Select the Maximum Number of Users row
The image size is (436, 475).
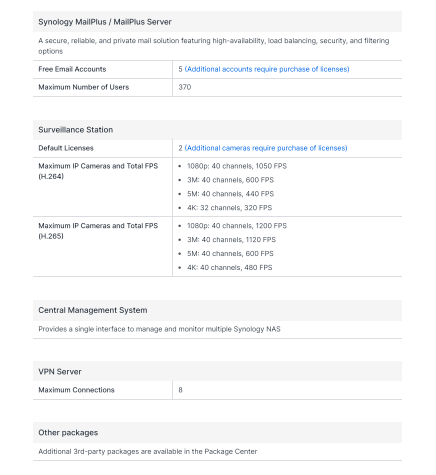point(217,87)
